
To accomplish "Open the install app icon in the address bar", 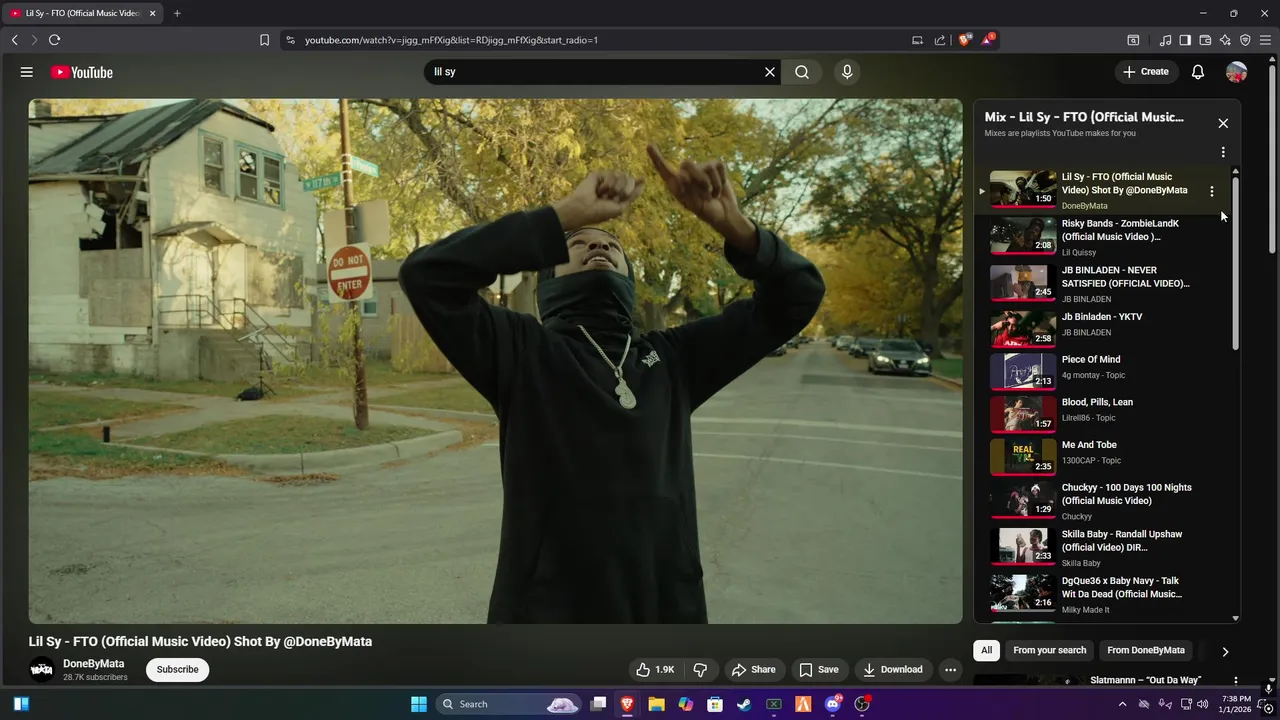I will pyautogui.click(x=917, y=40).
